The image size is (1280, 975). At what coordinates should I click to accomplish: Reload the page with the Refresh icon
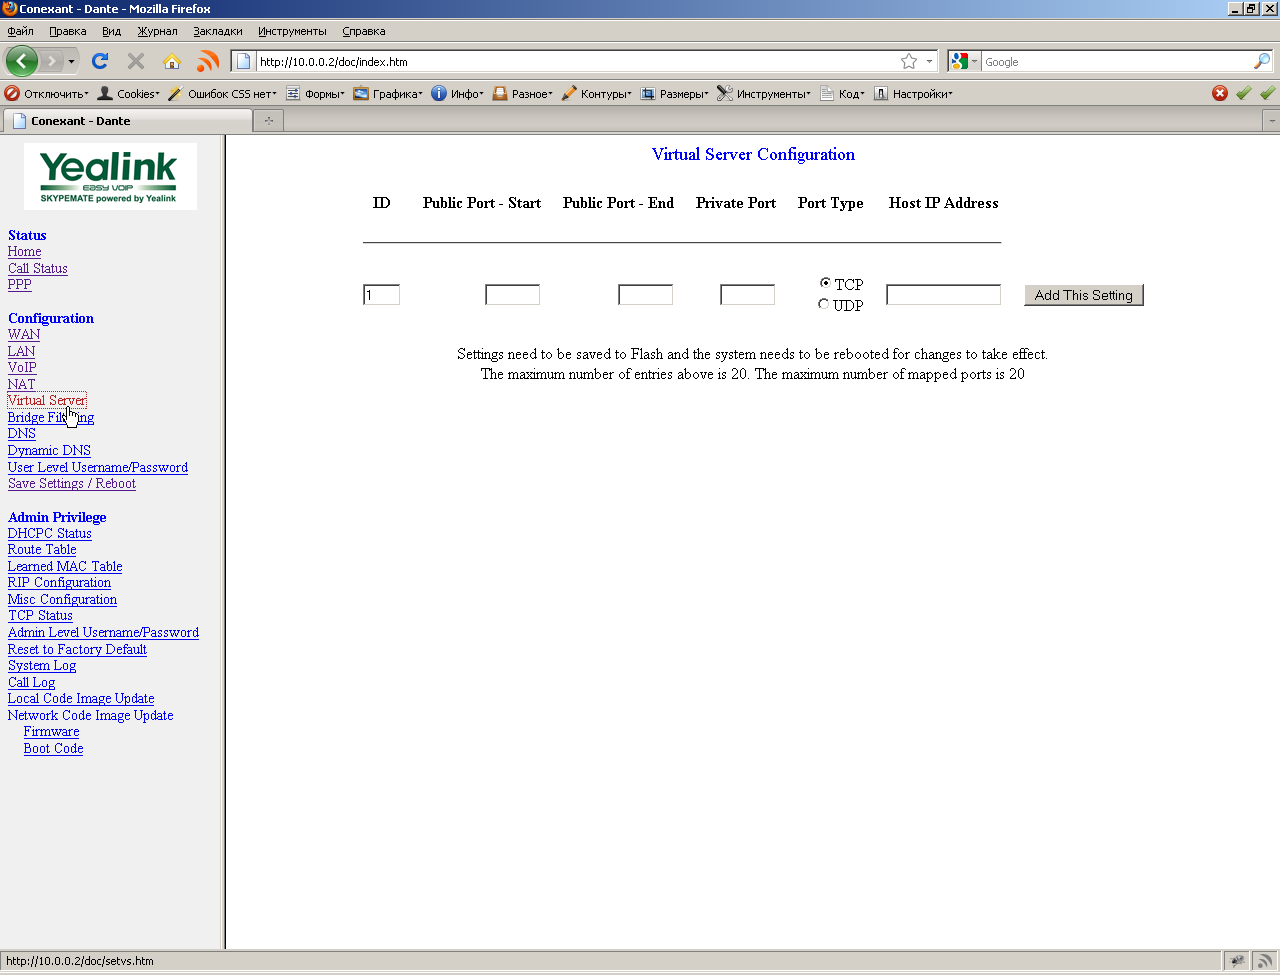click(100, 61)
